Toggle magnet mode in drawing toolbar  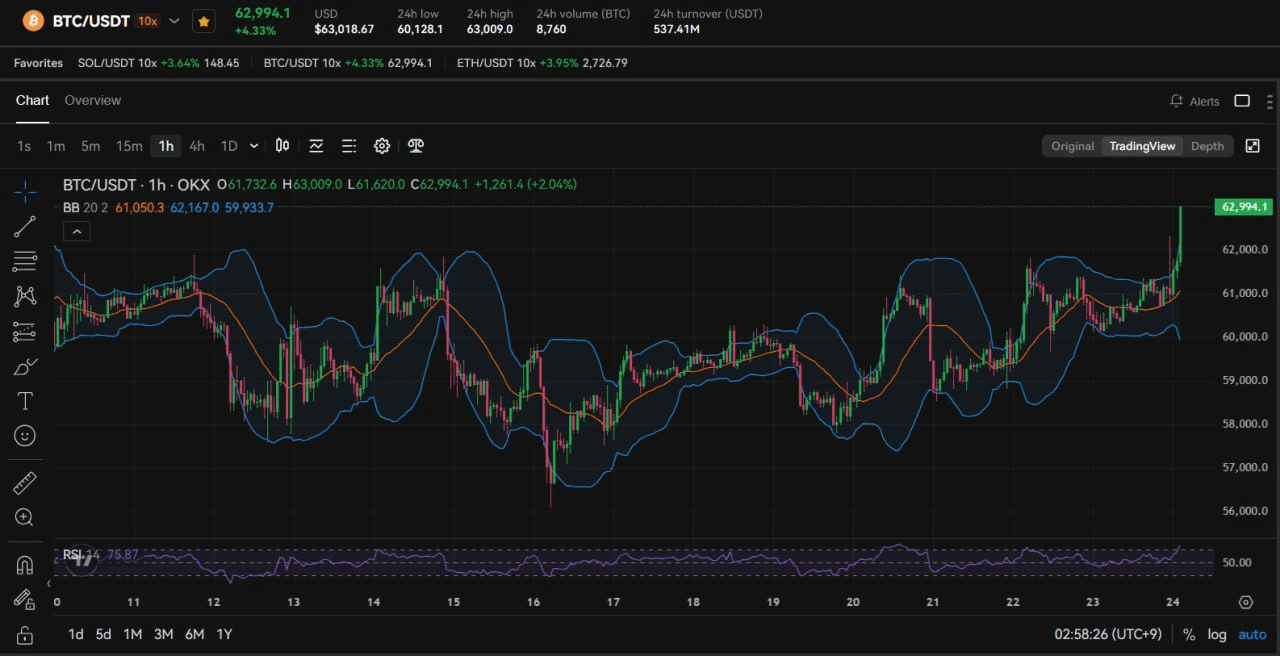tap(26, 565)
